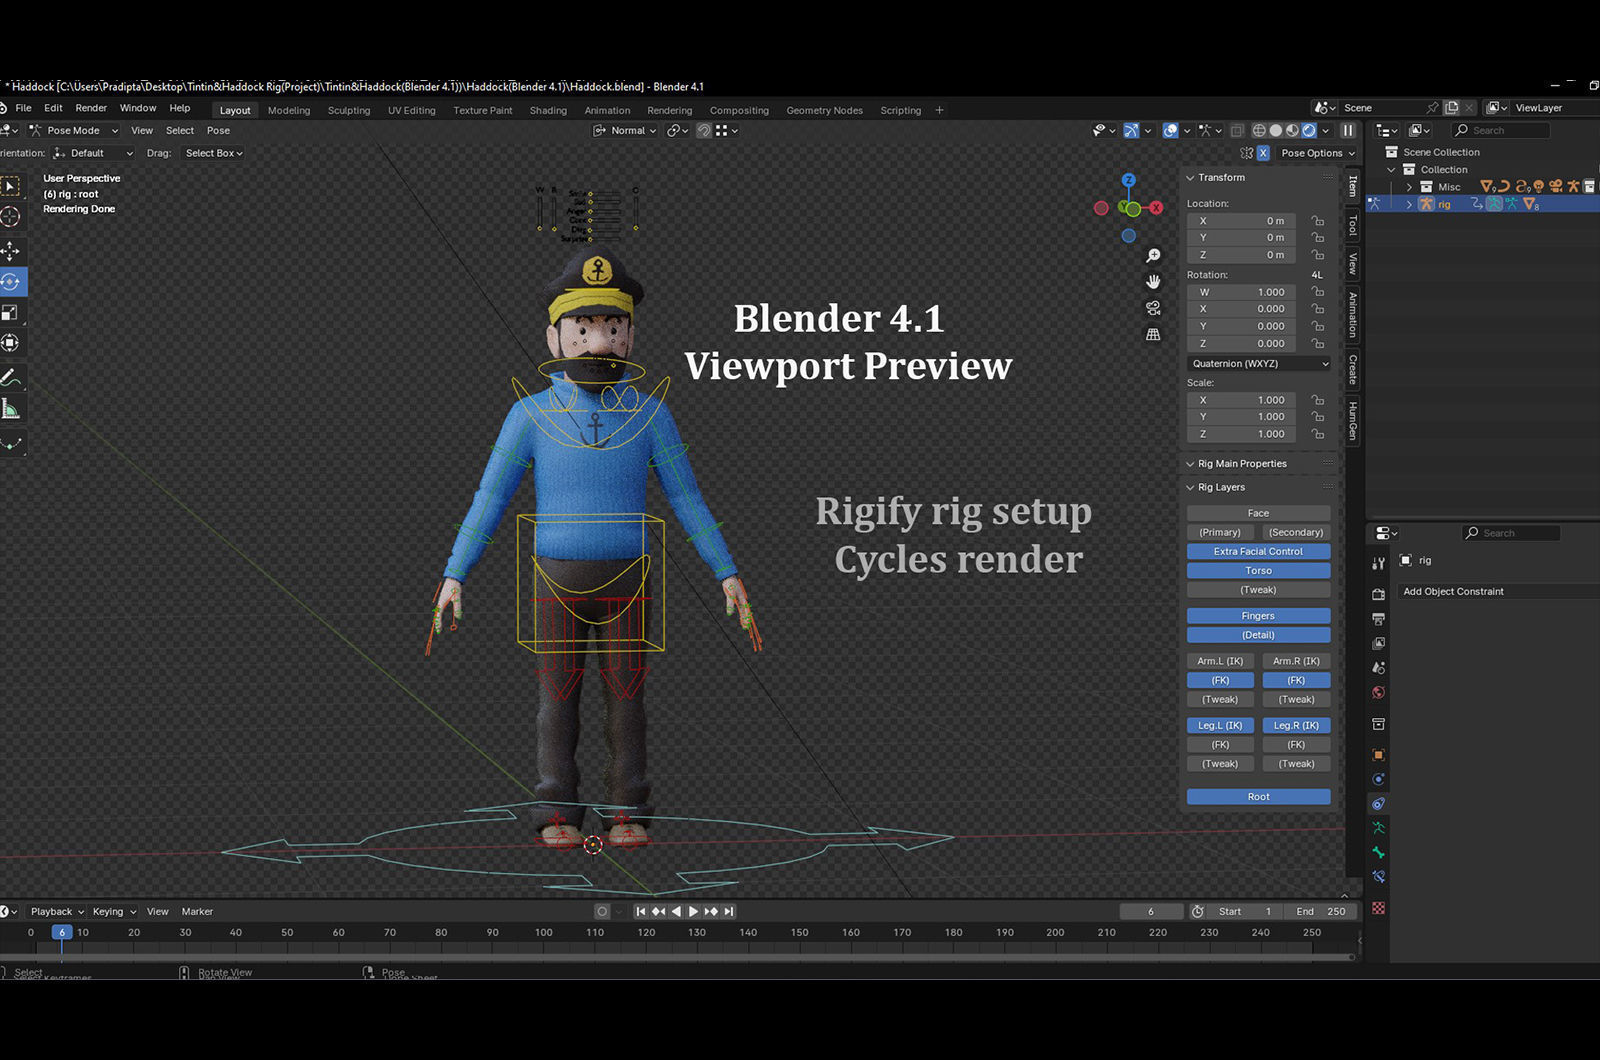The width and height of the screenshot is (1600, 1060).
Task: Open the Edit menu
Action: click(x=53, y=108)
